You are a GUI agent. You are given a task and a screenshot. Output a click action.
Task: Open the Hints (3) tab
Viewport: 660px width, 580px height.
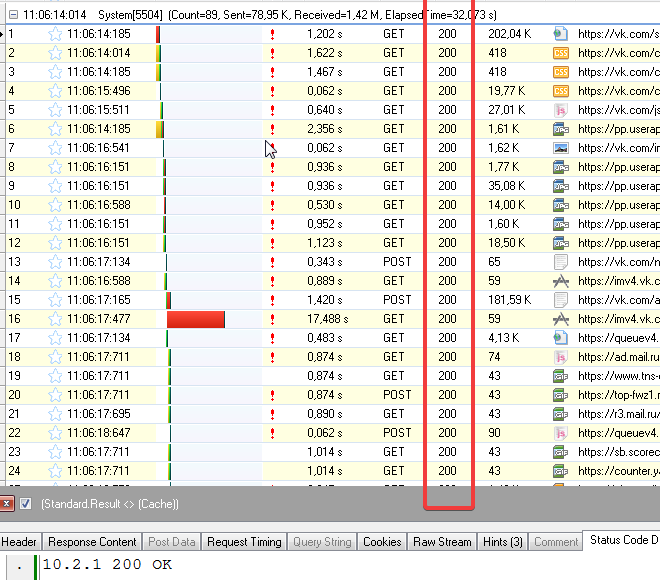point(502,542)
